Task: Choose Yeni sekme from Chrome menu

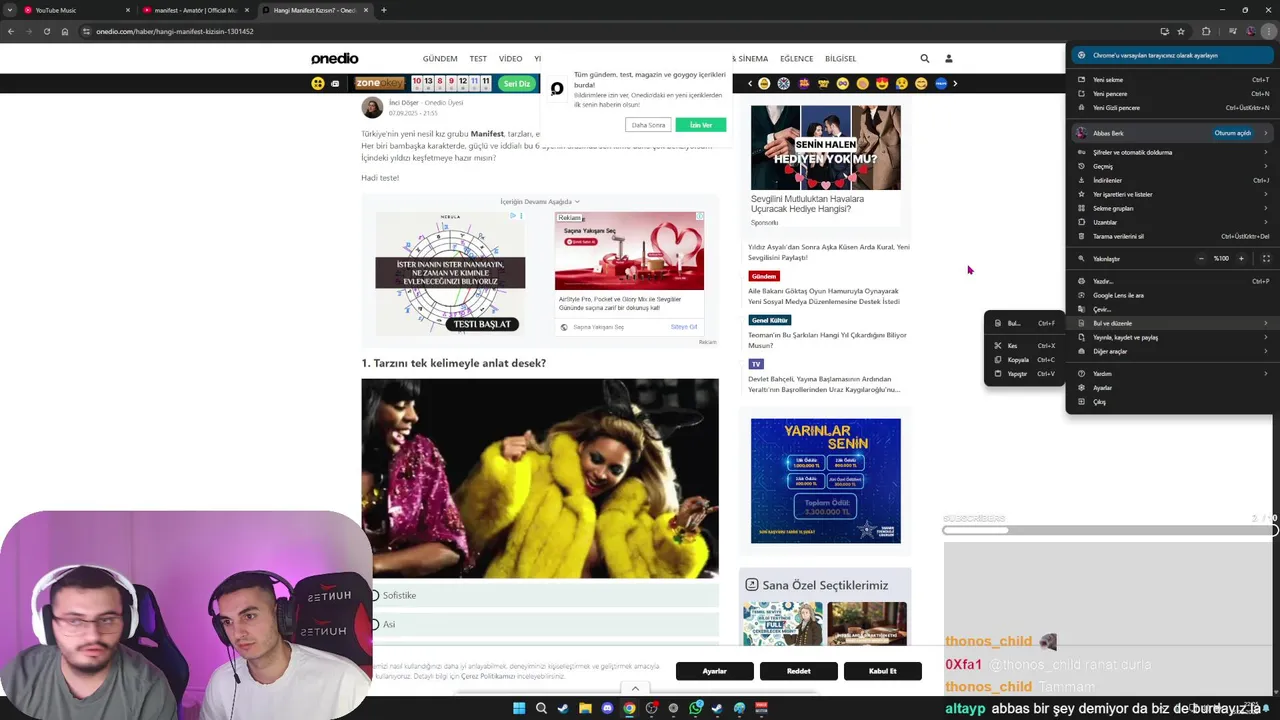Action: (x=1171, y=80)
